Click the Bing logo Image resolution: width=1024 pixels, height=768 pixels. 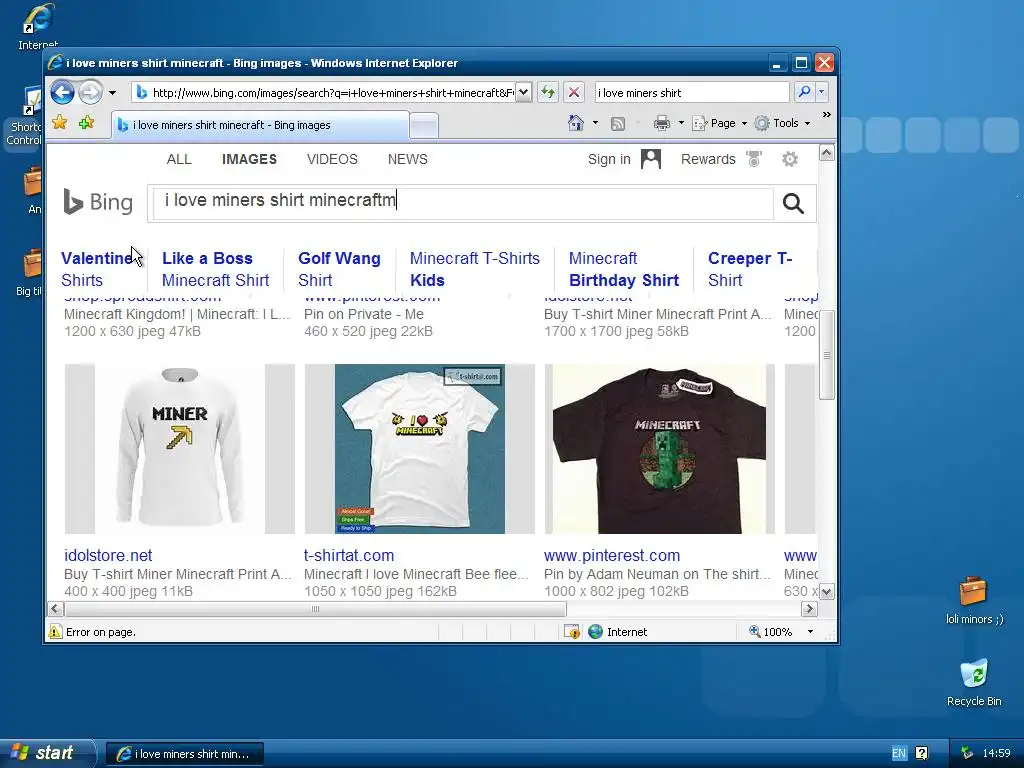98,202
